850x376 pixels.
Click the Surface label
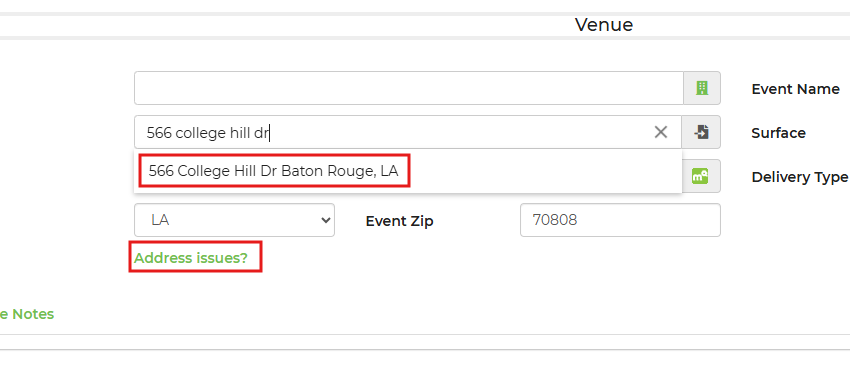tap(778, 133)
